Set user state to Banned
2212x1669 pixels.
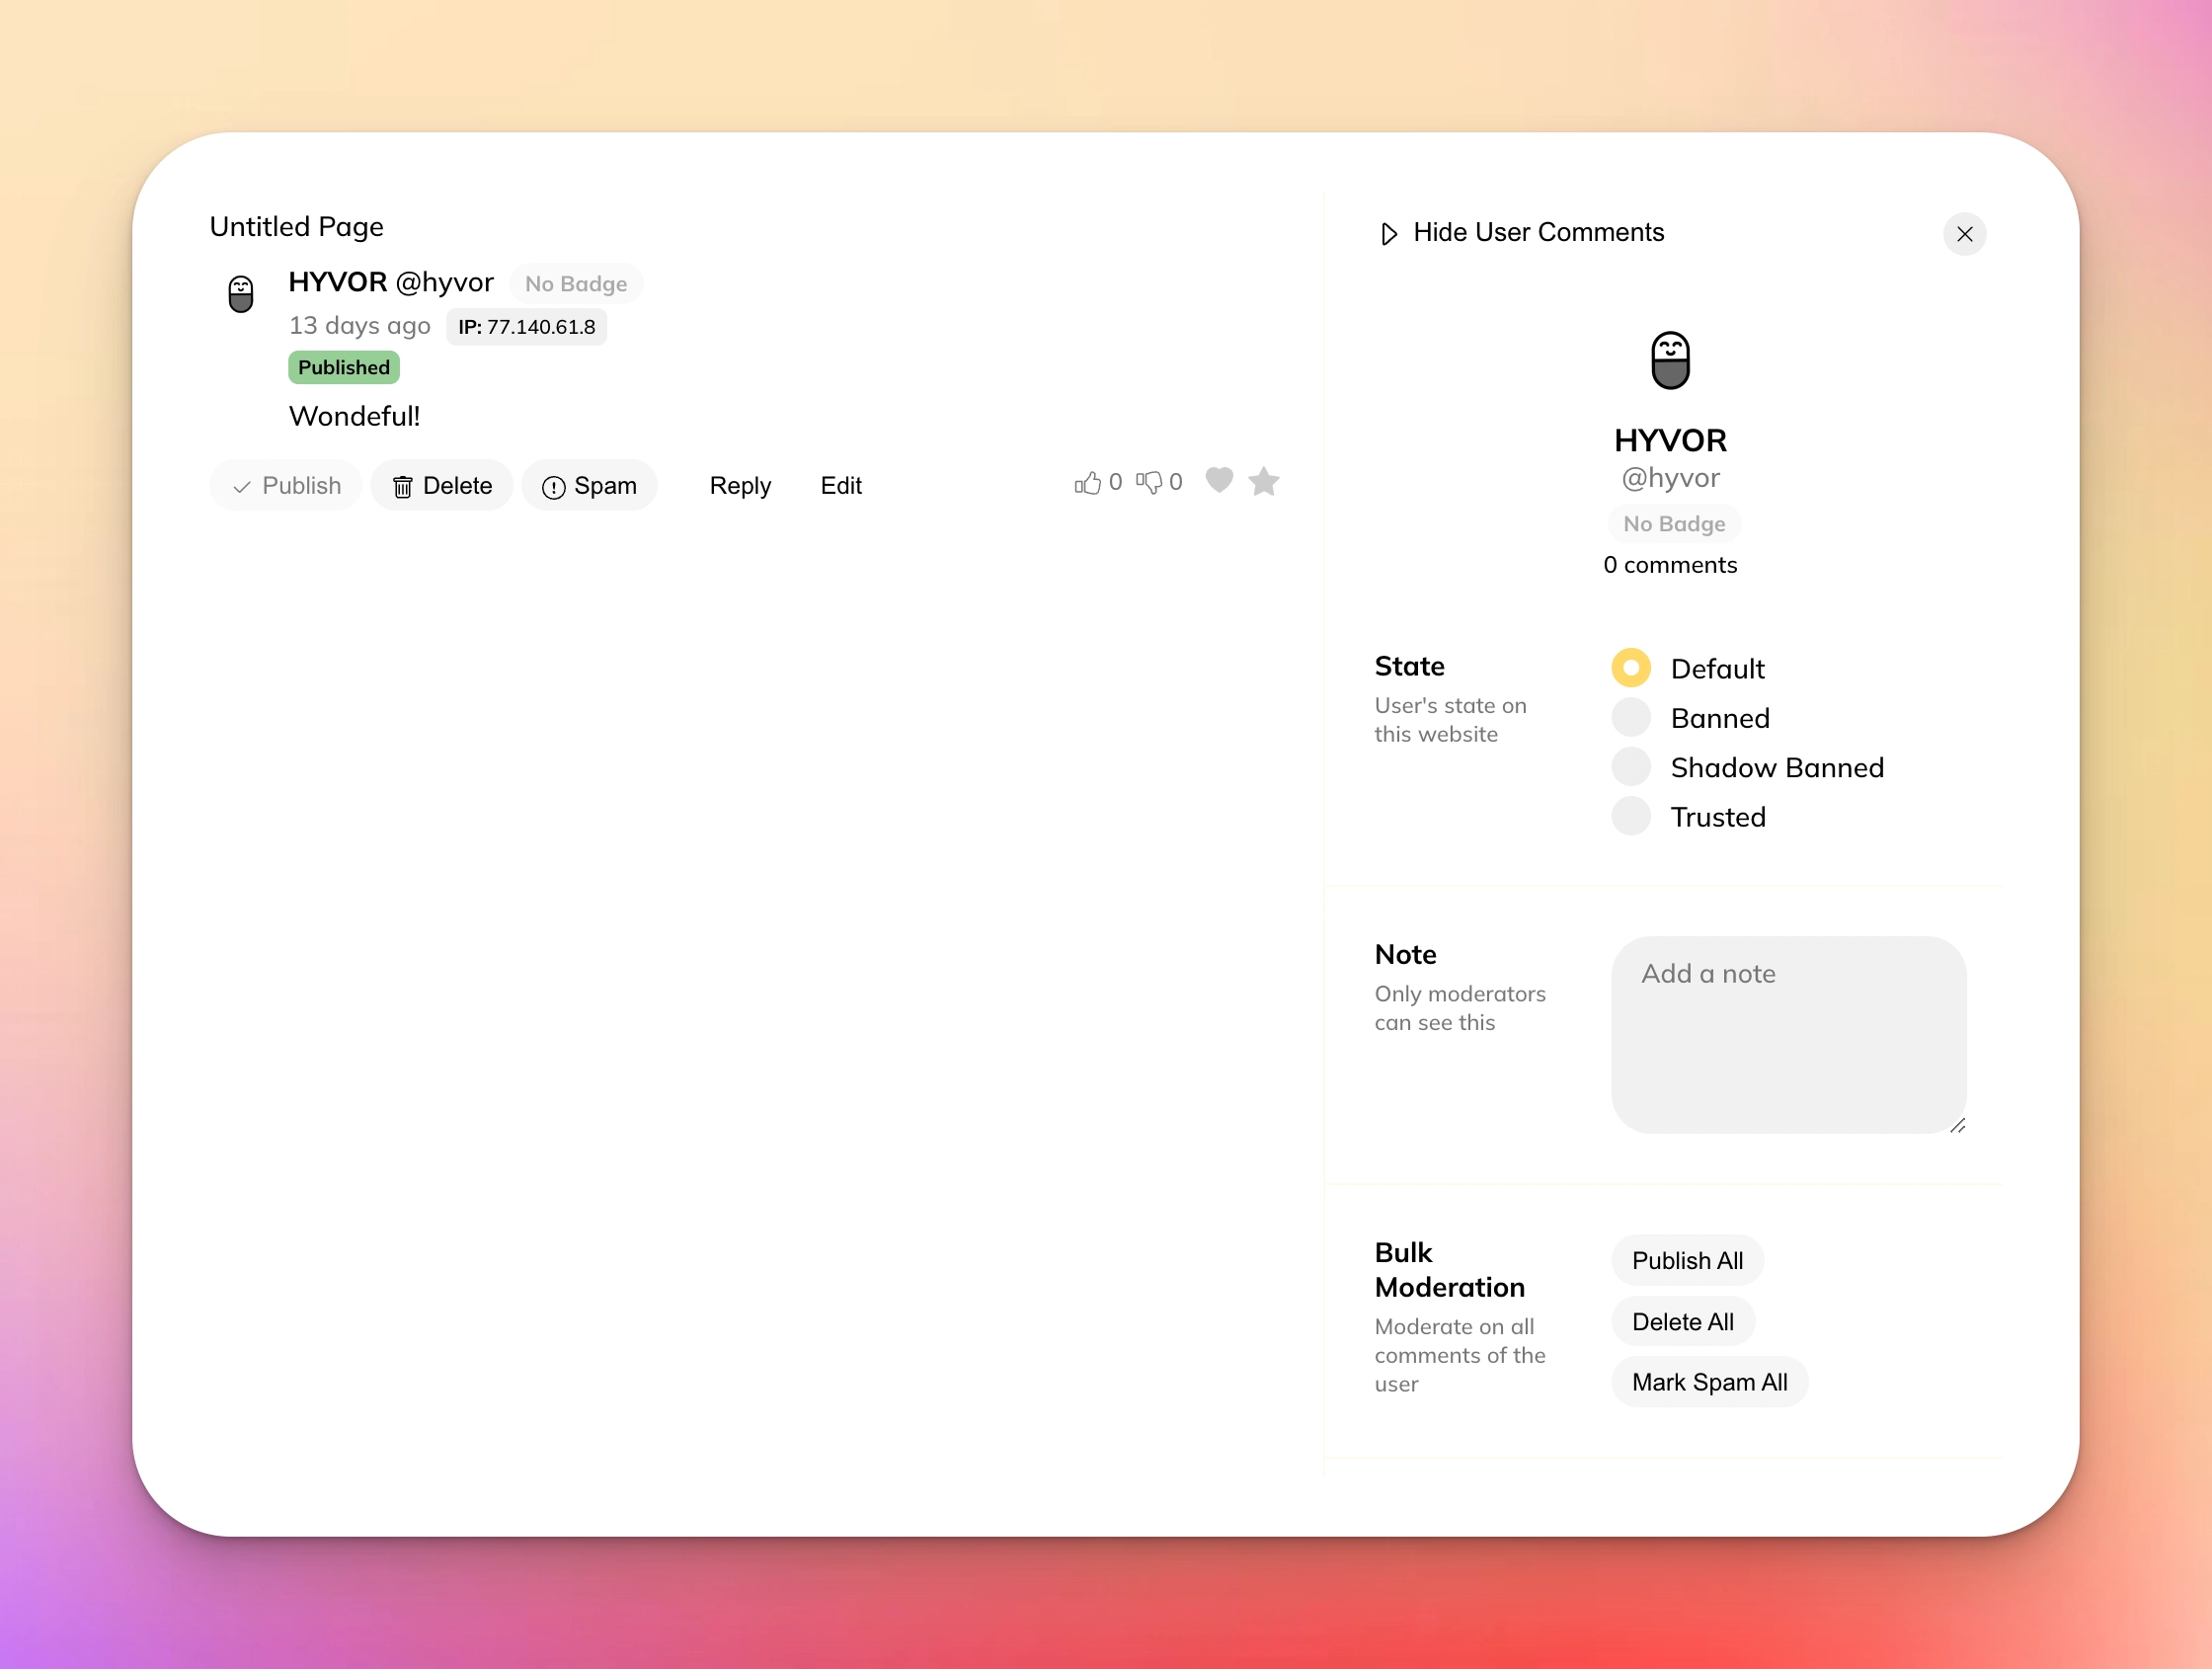(x=1630, y=718)
